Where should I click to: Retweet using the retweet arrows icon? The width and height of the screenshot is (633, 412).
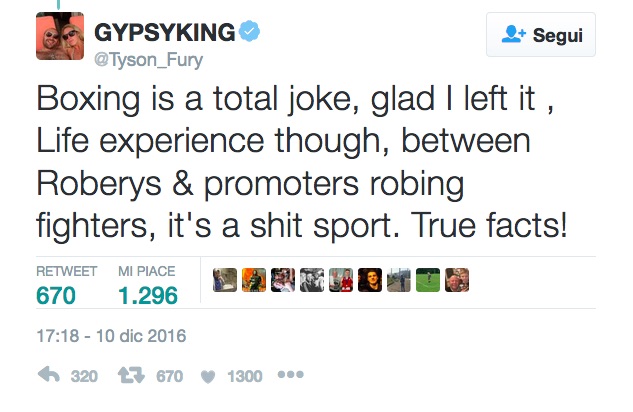[x=132, y=376]
